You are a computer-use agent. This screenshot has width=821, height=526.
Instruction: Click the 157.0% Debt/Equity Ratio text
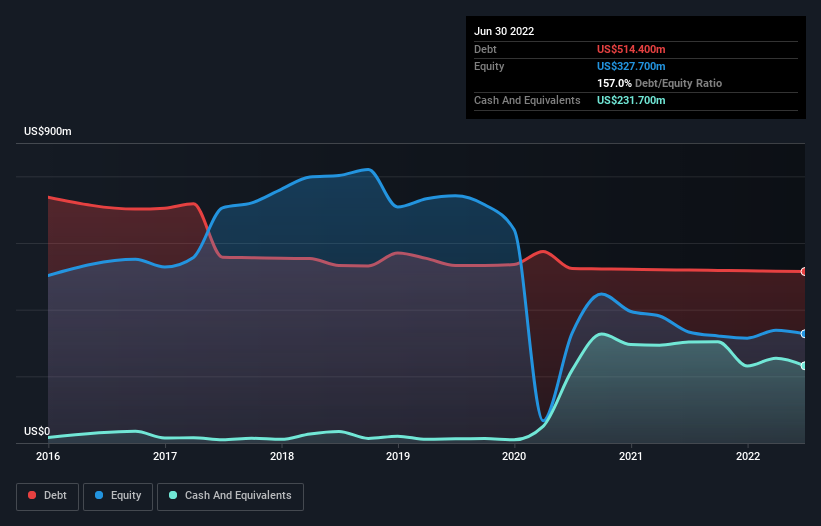[660, 83]
